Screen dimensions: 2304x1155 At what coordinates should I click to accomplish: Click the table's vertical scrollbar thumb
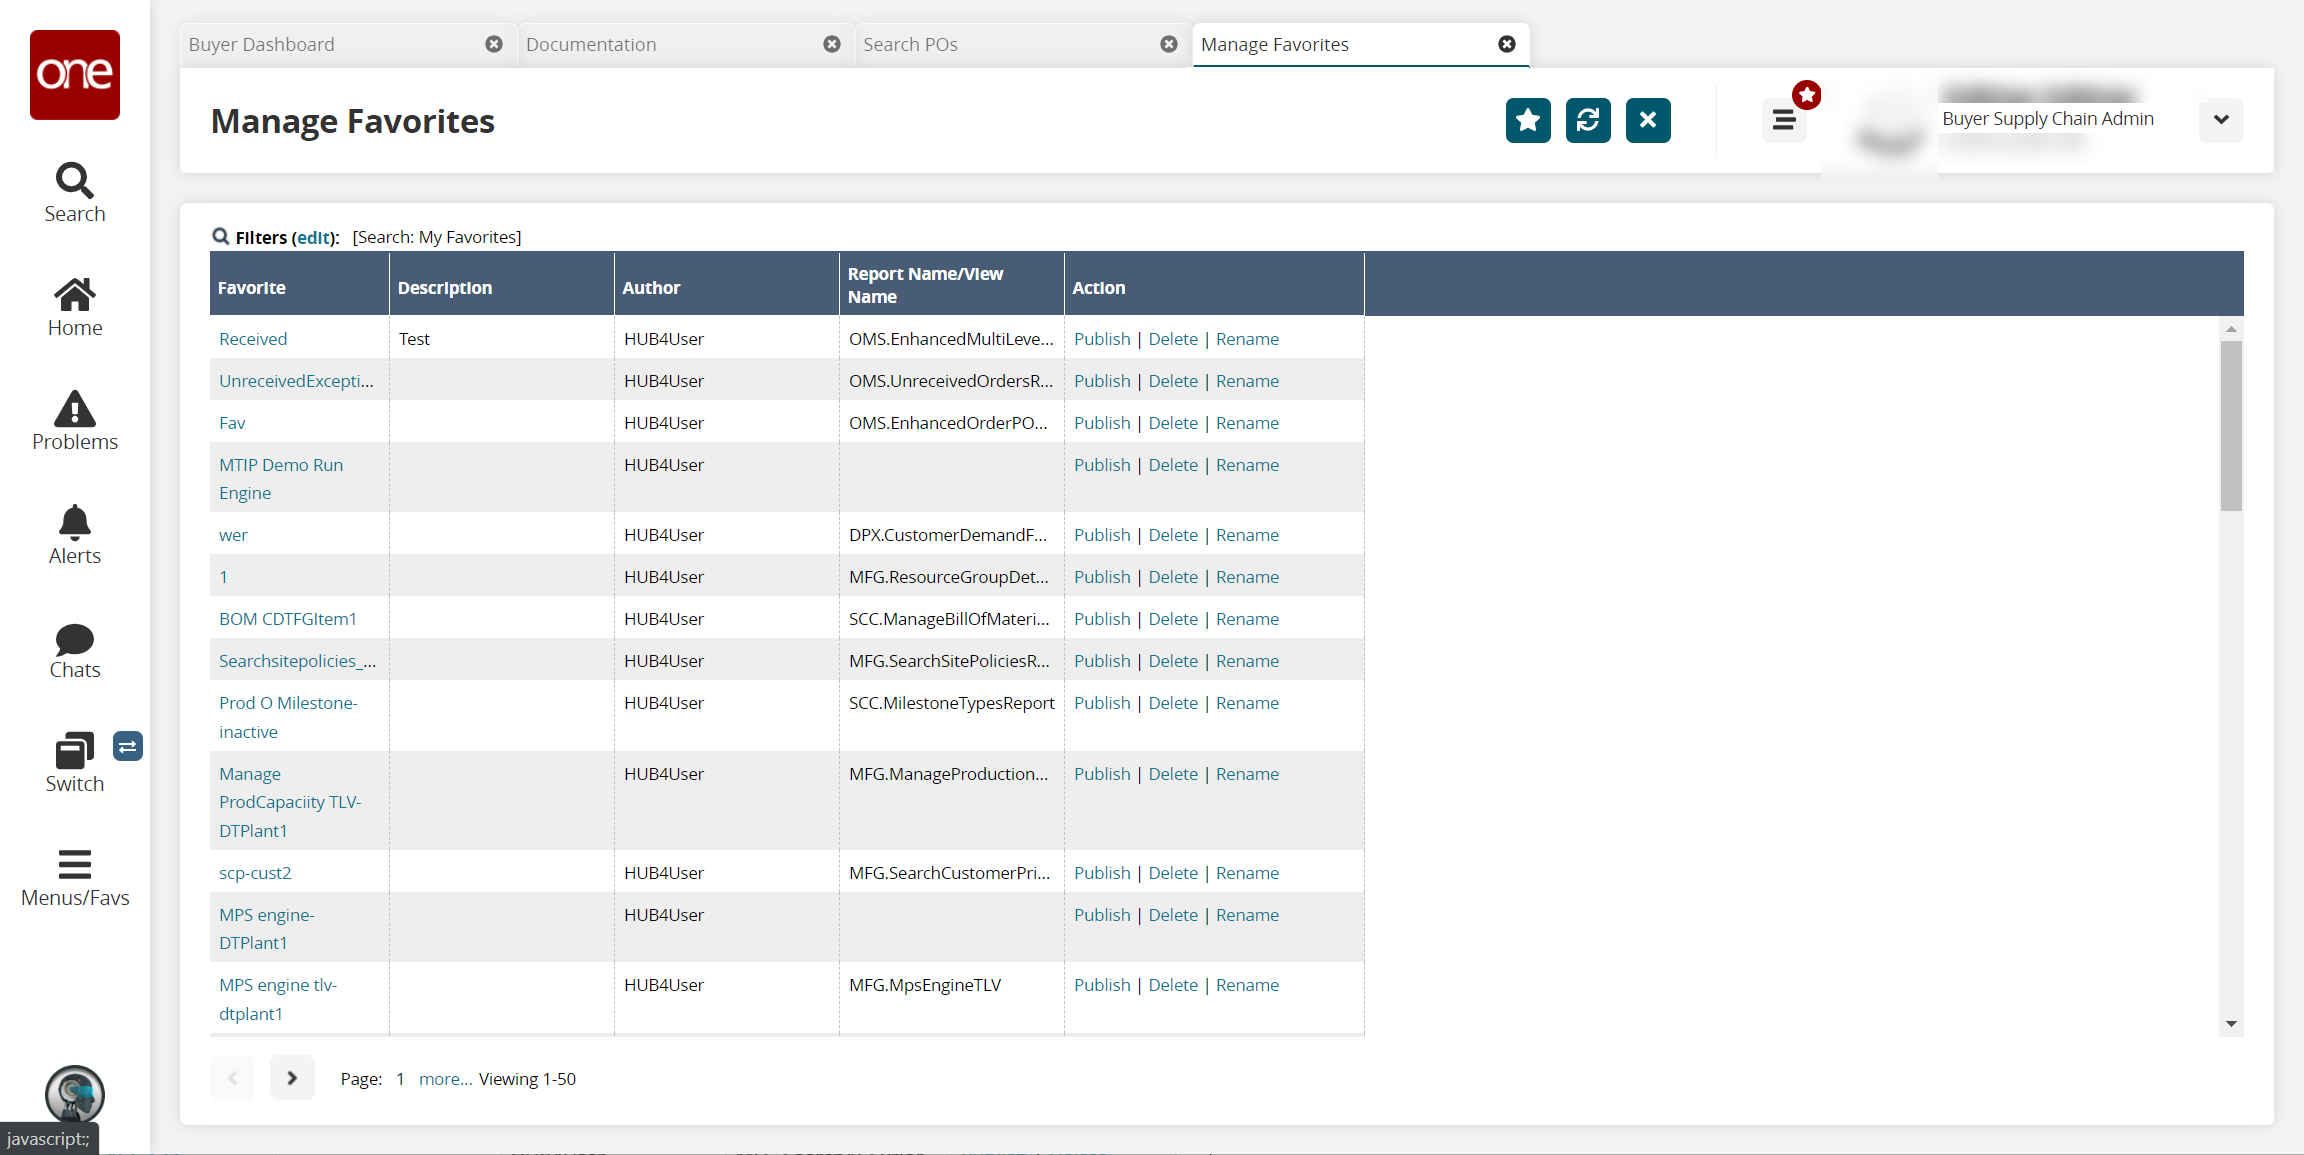point(2230,425)
